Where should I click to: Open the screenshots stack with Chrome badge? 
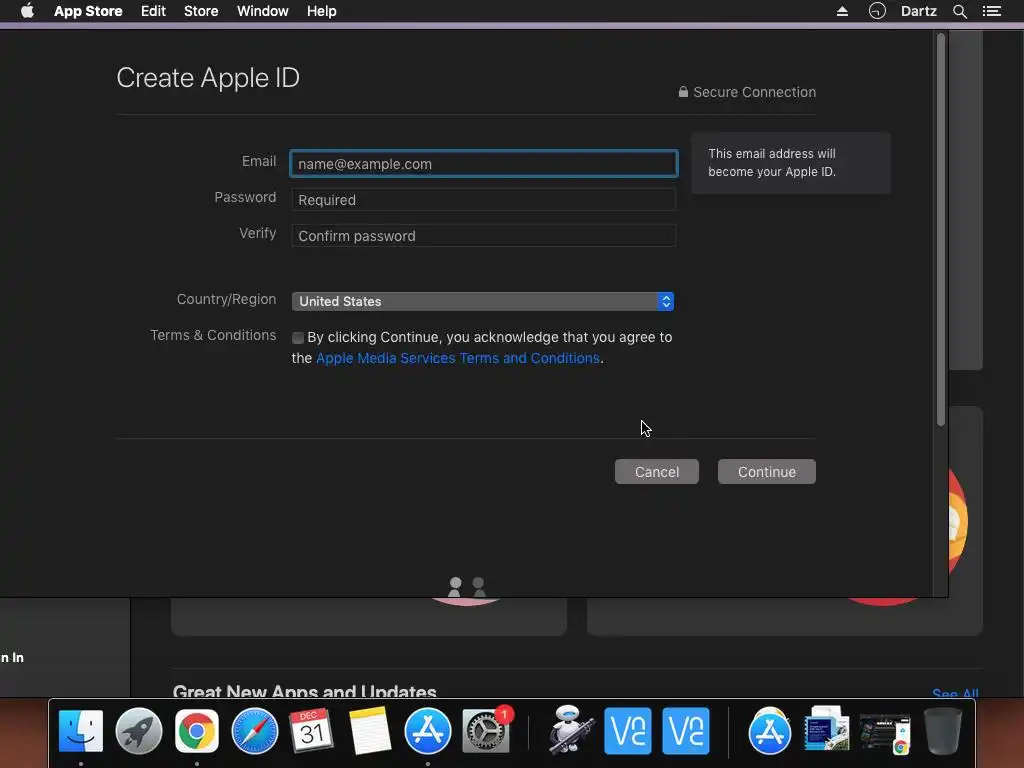point(885,732)
